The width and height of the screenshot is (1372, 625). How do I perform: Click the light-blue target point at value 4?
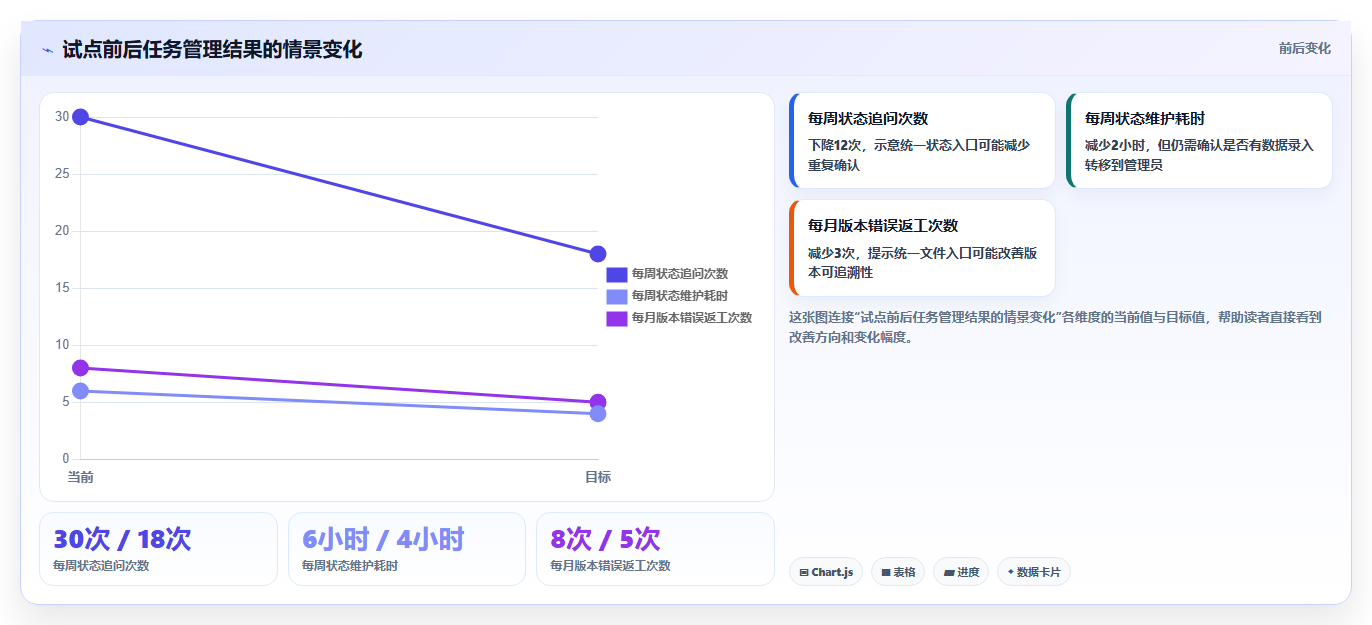pyautogui.click(x=598, y=414)
